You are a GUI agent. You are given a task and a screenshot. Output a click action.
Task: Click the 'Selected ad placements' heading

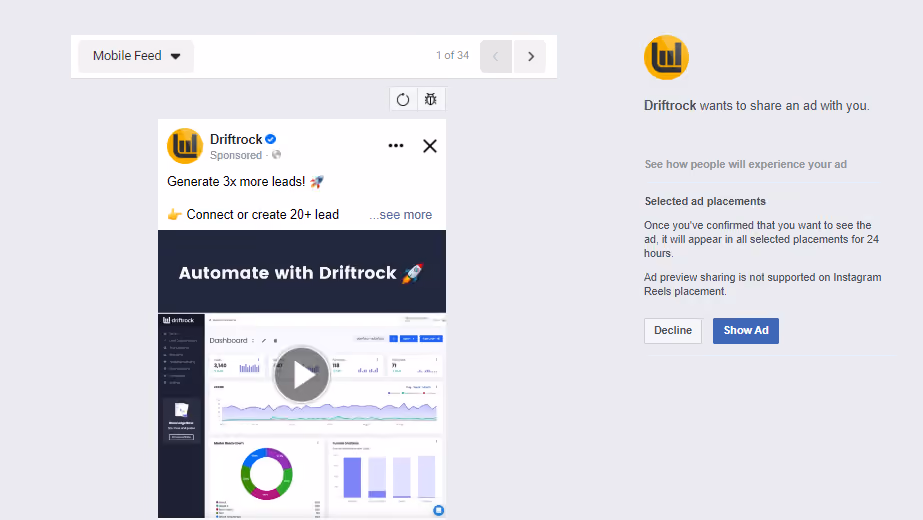coord(705,201)
